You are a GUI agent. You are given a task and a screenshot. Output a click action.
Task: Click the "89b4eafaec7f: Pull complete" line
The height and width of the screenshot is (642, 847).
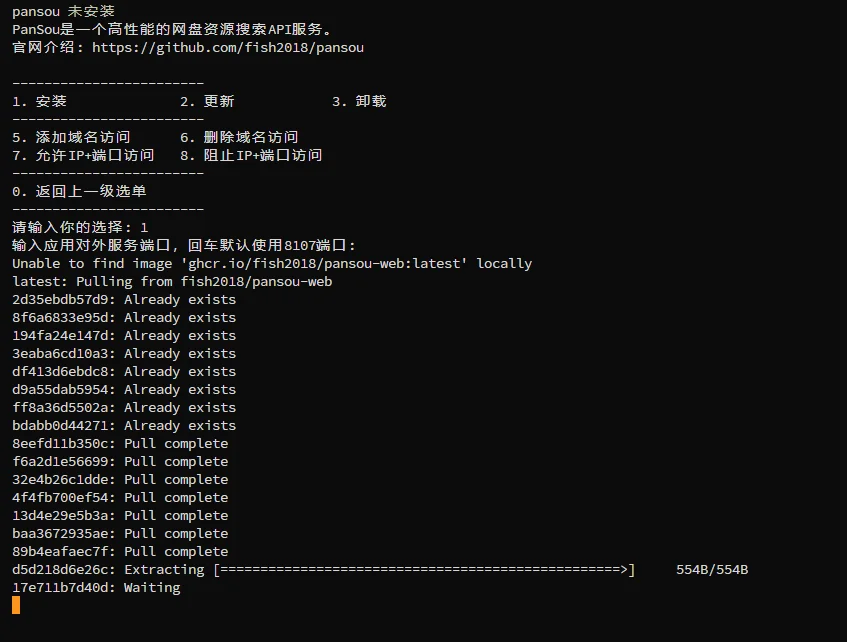tap(120, 551)
